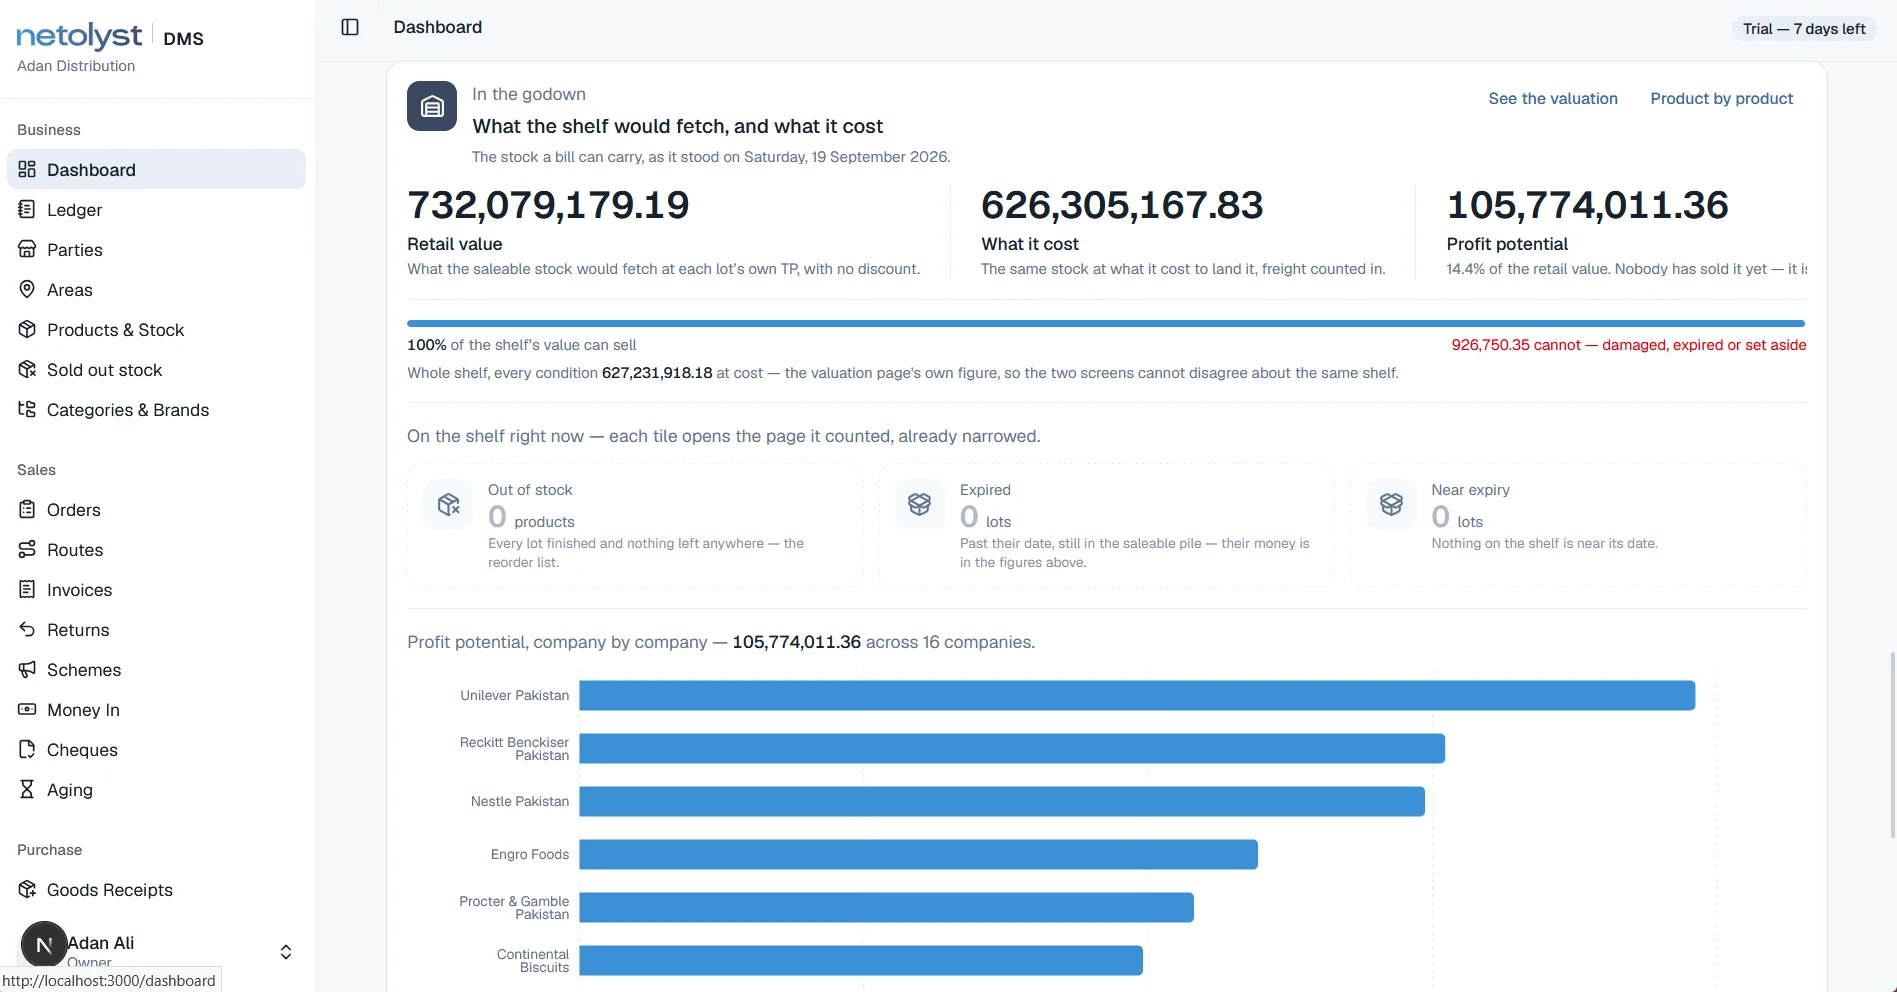Click the Orders clipboard icon
1897x992 pixels.
tap(27, 509)
